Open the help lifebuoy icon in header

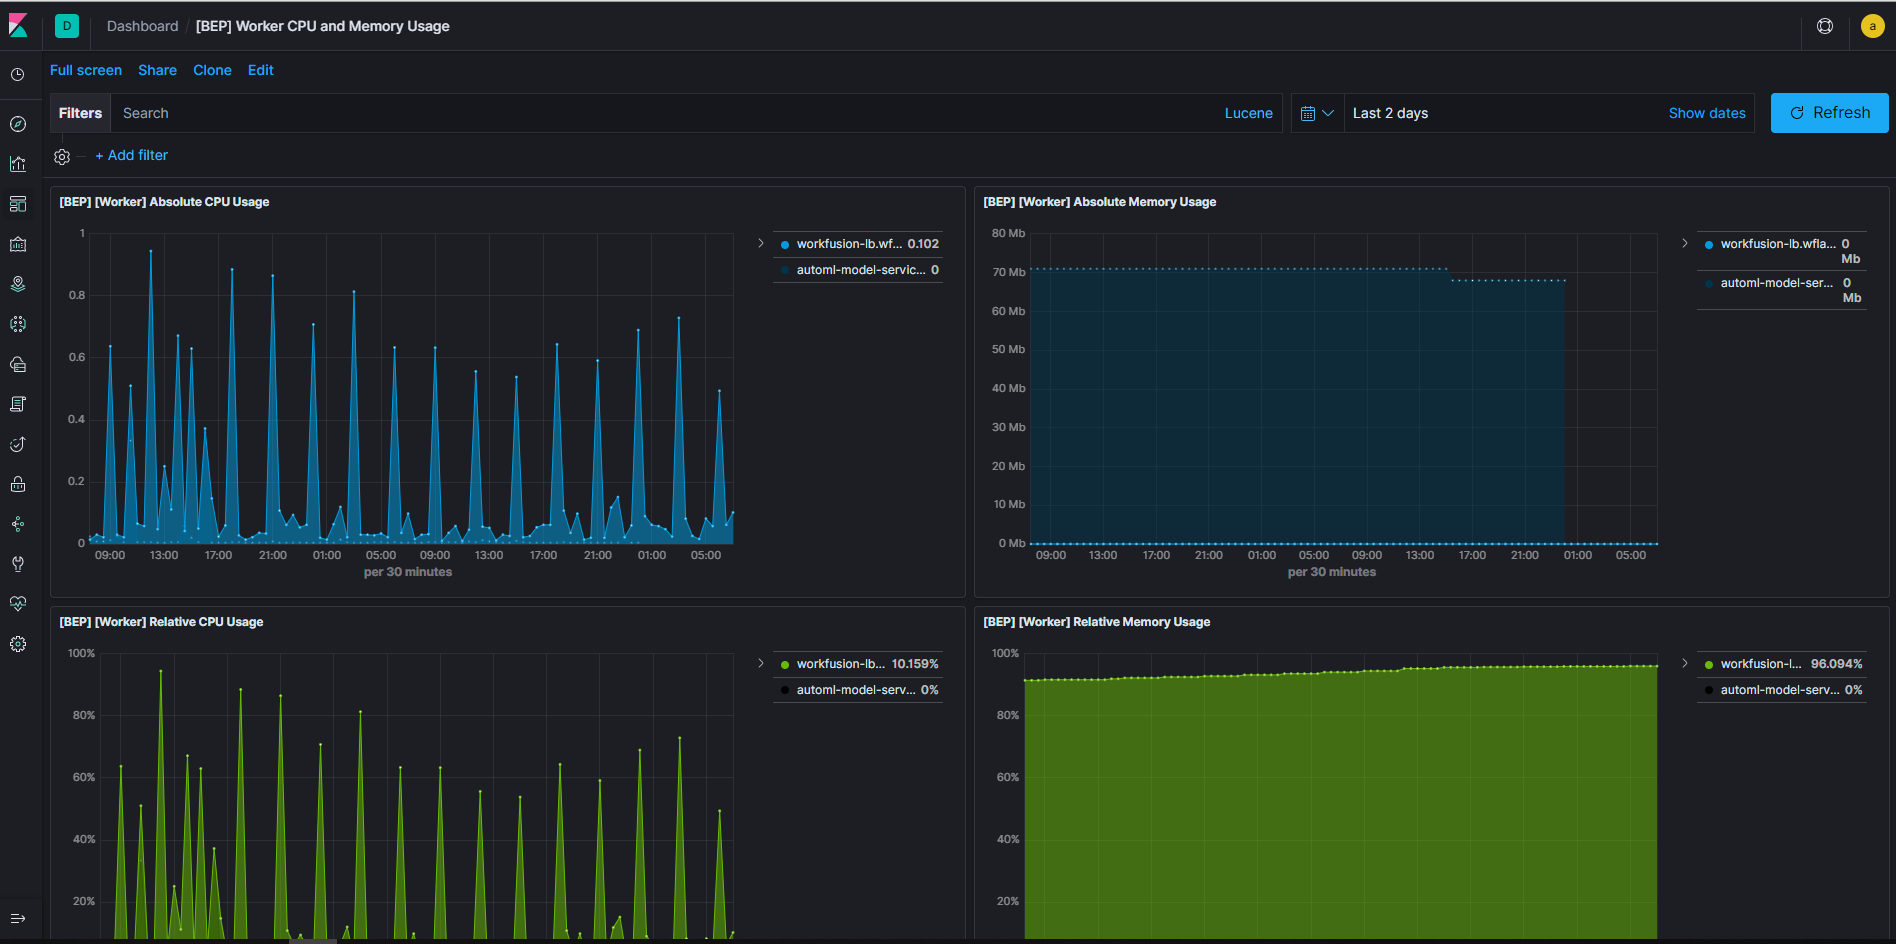pos(1825,26)
